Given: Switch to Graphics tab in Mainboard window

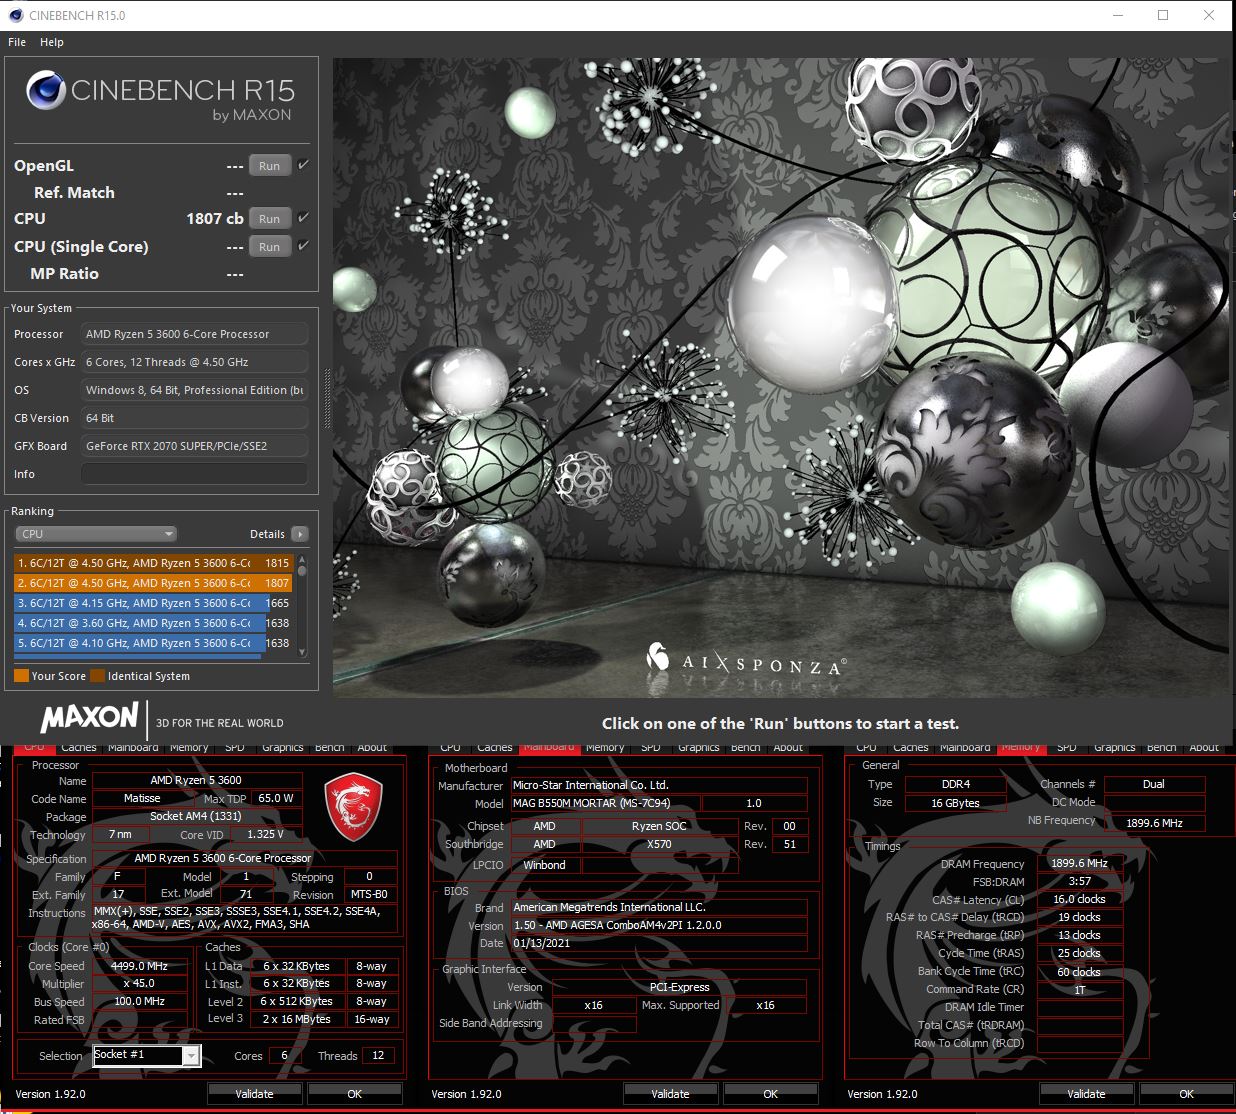Looking at the screenshot, I should pyautogui.click(x=698, y=748).
